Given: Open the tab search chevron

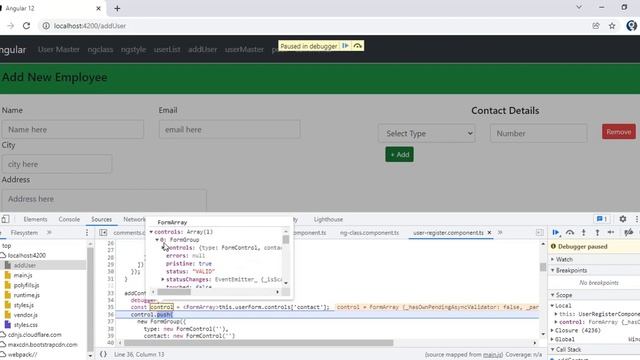Looking at the screenshot, I should click(579, 7).
